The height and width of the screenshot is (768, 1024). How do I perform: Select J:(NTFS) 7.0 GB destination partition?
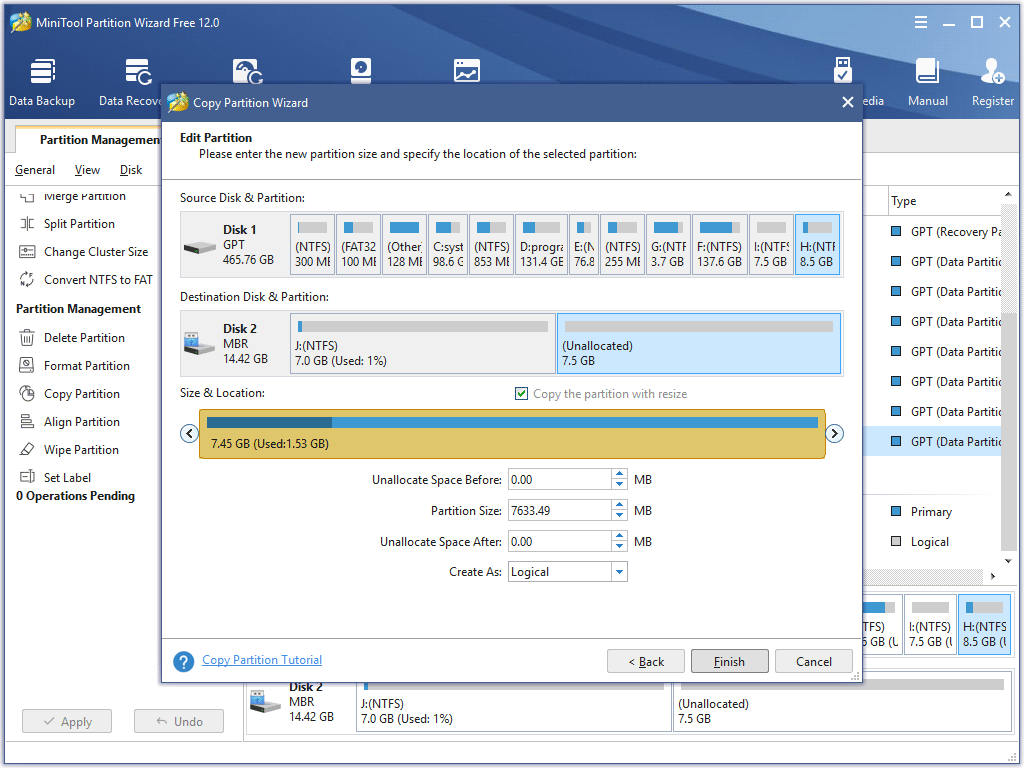click(x=423, y=344)
